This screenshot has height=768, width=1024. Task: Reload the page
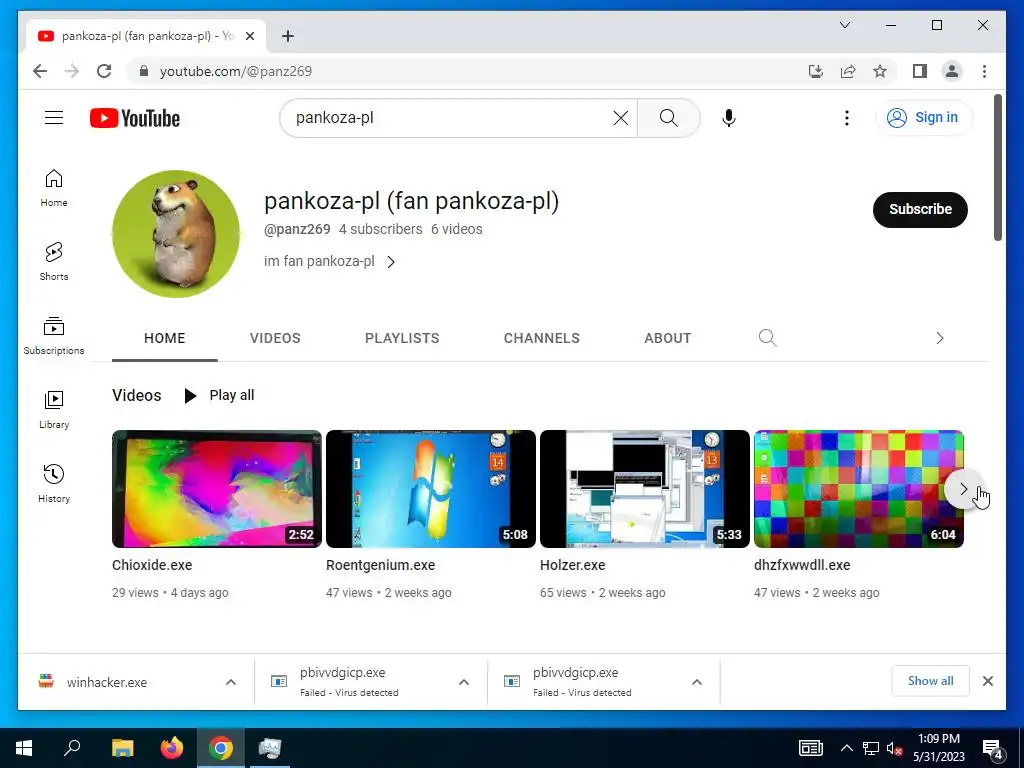point(104,71)
